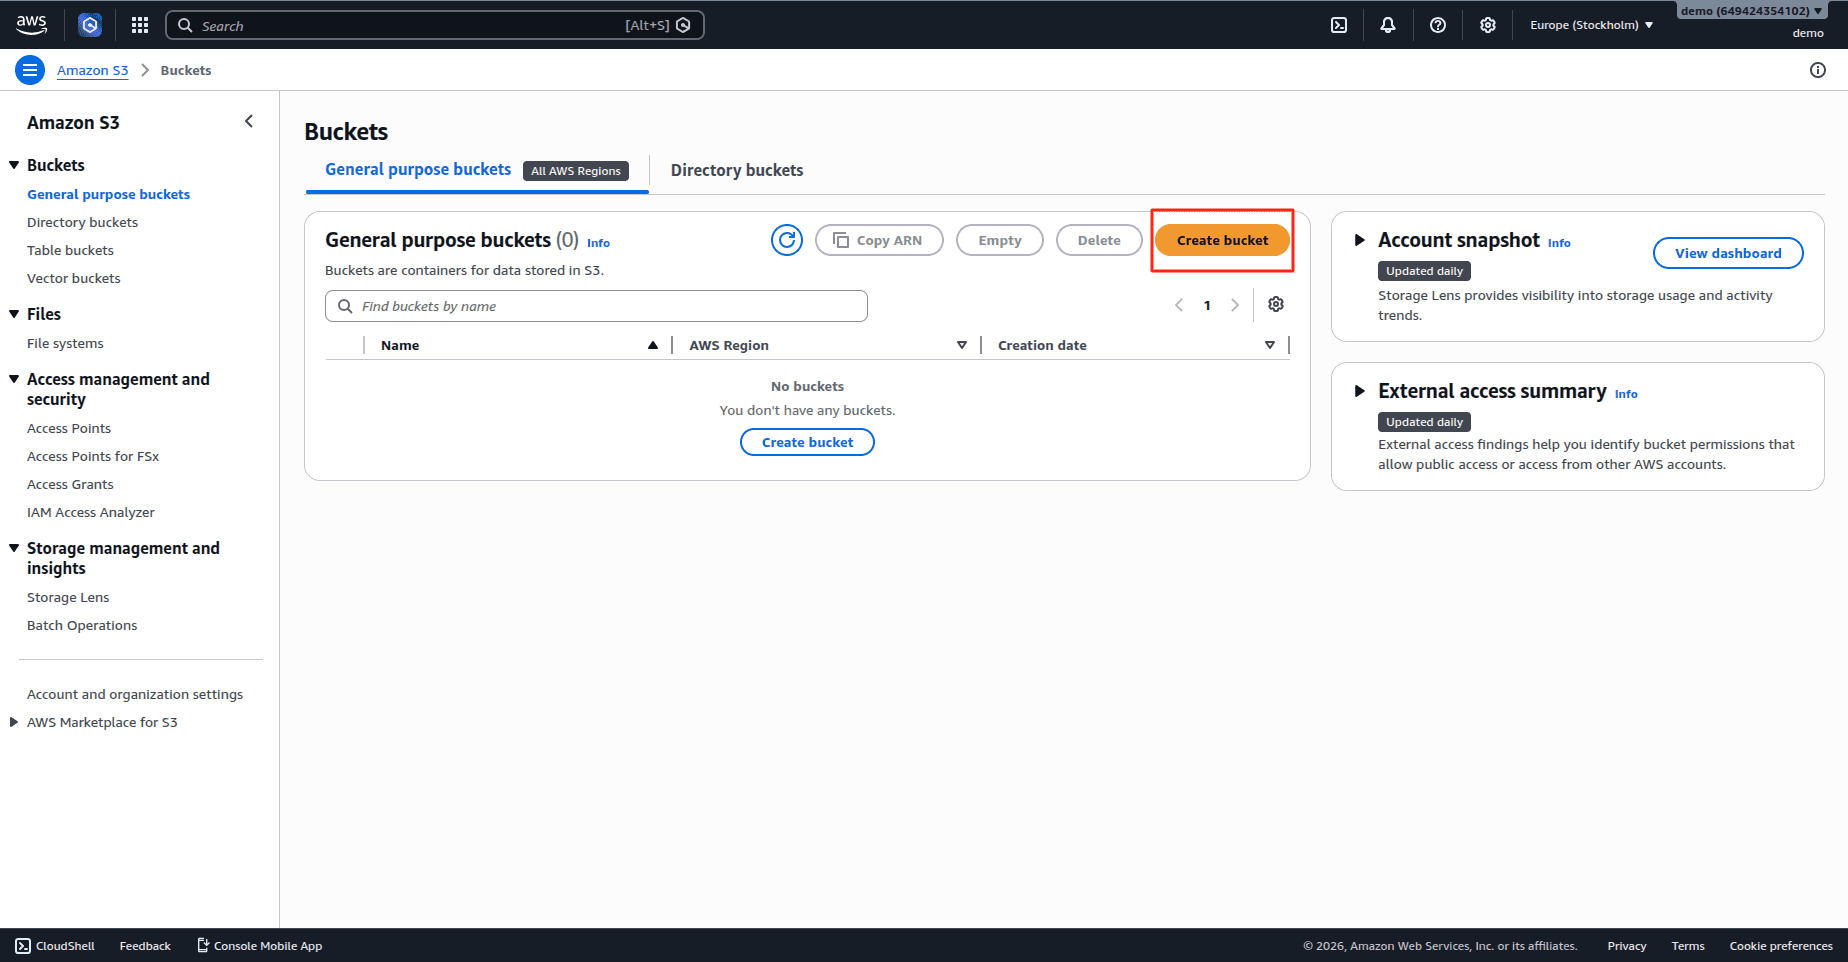Click Create bucket in the empty table
Screen dimensions: 1848x962
(x=807, y=442)
